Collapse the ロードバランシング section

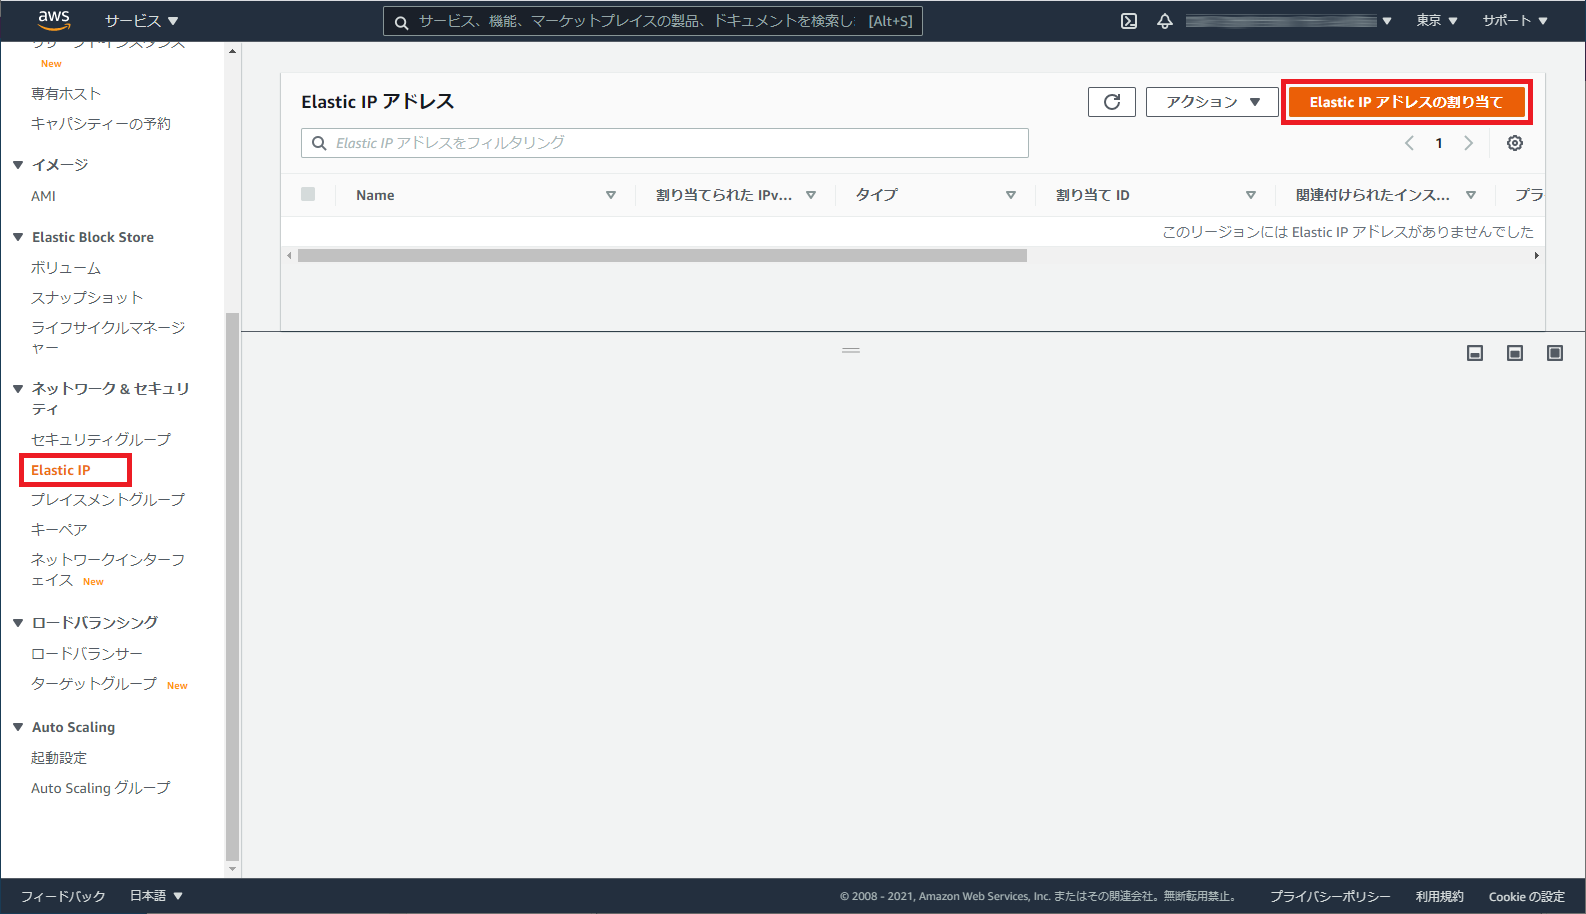[x=18, y=623]
